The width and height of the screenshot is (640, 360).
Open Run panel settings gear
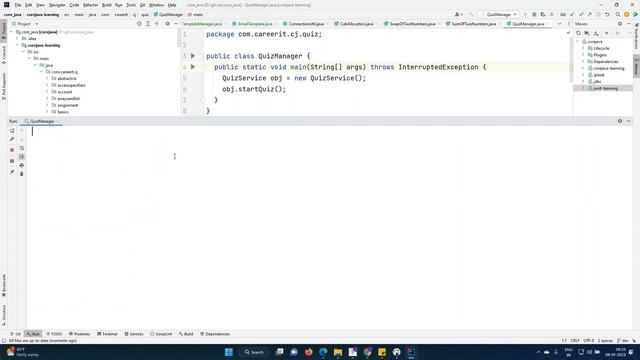click(x=620, y=121)
